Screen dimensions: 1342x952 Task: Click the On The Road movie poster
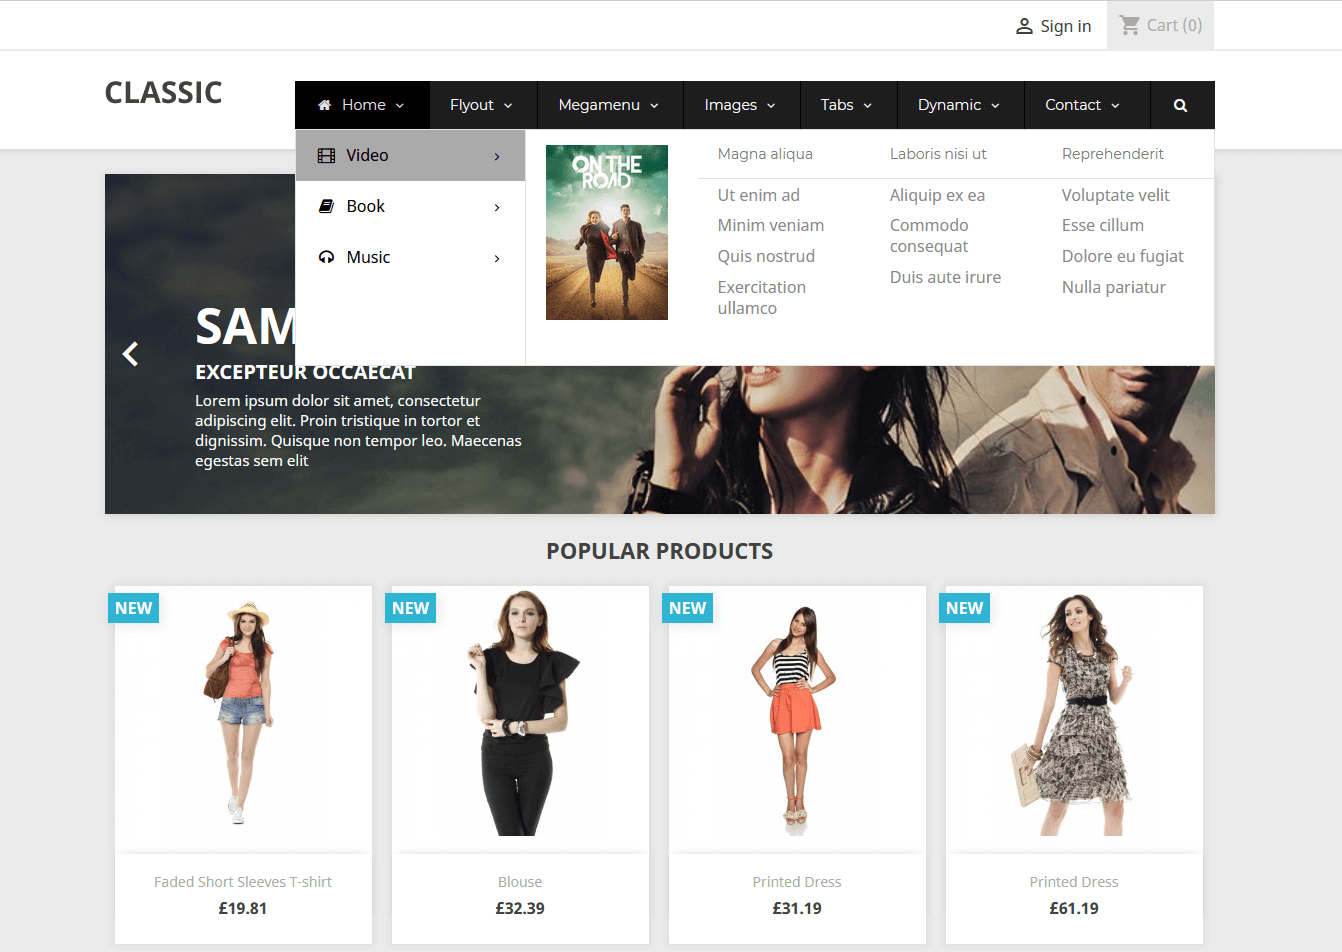(x=607, y=233)
